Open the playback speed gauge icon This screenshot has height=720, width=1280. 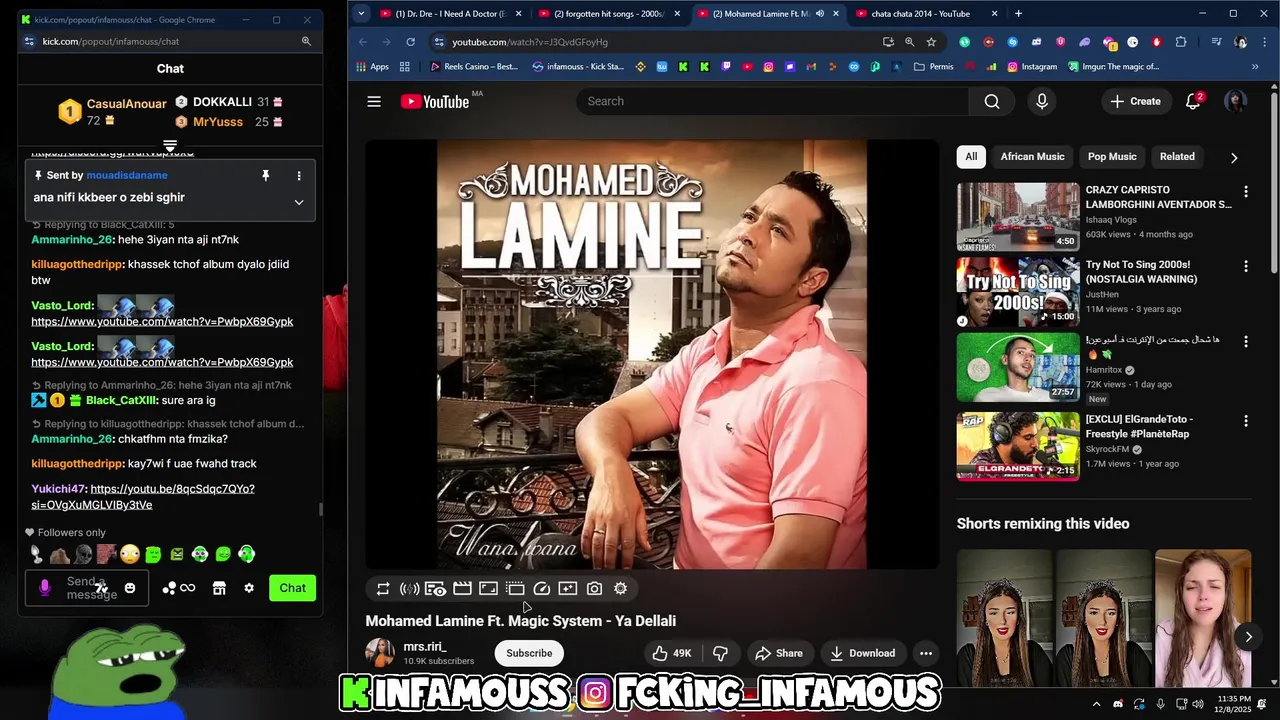541,589
